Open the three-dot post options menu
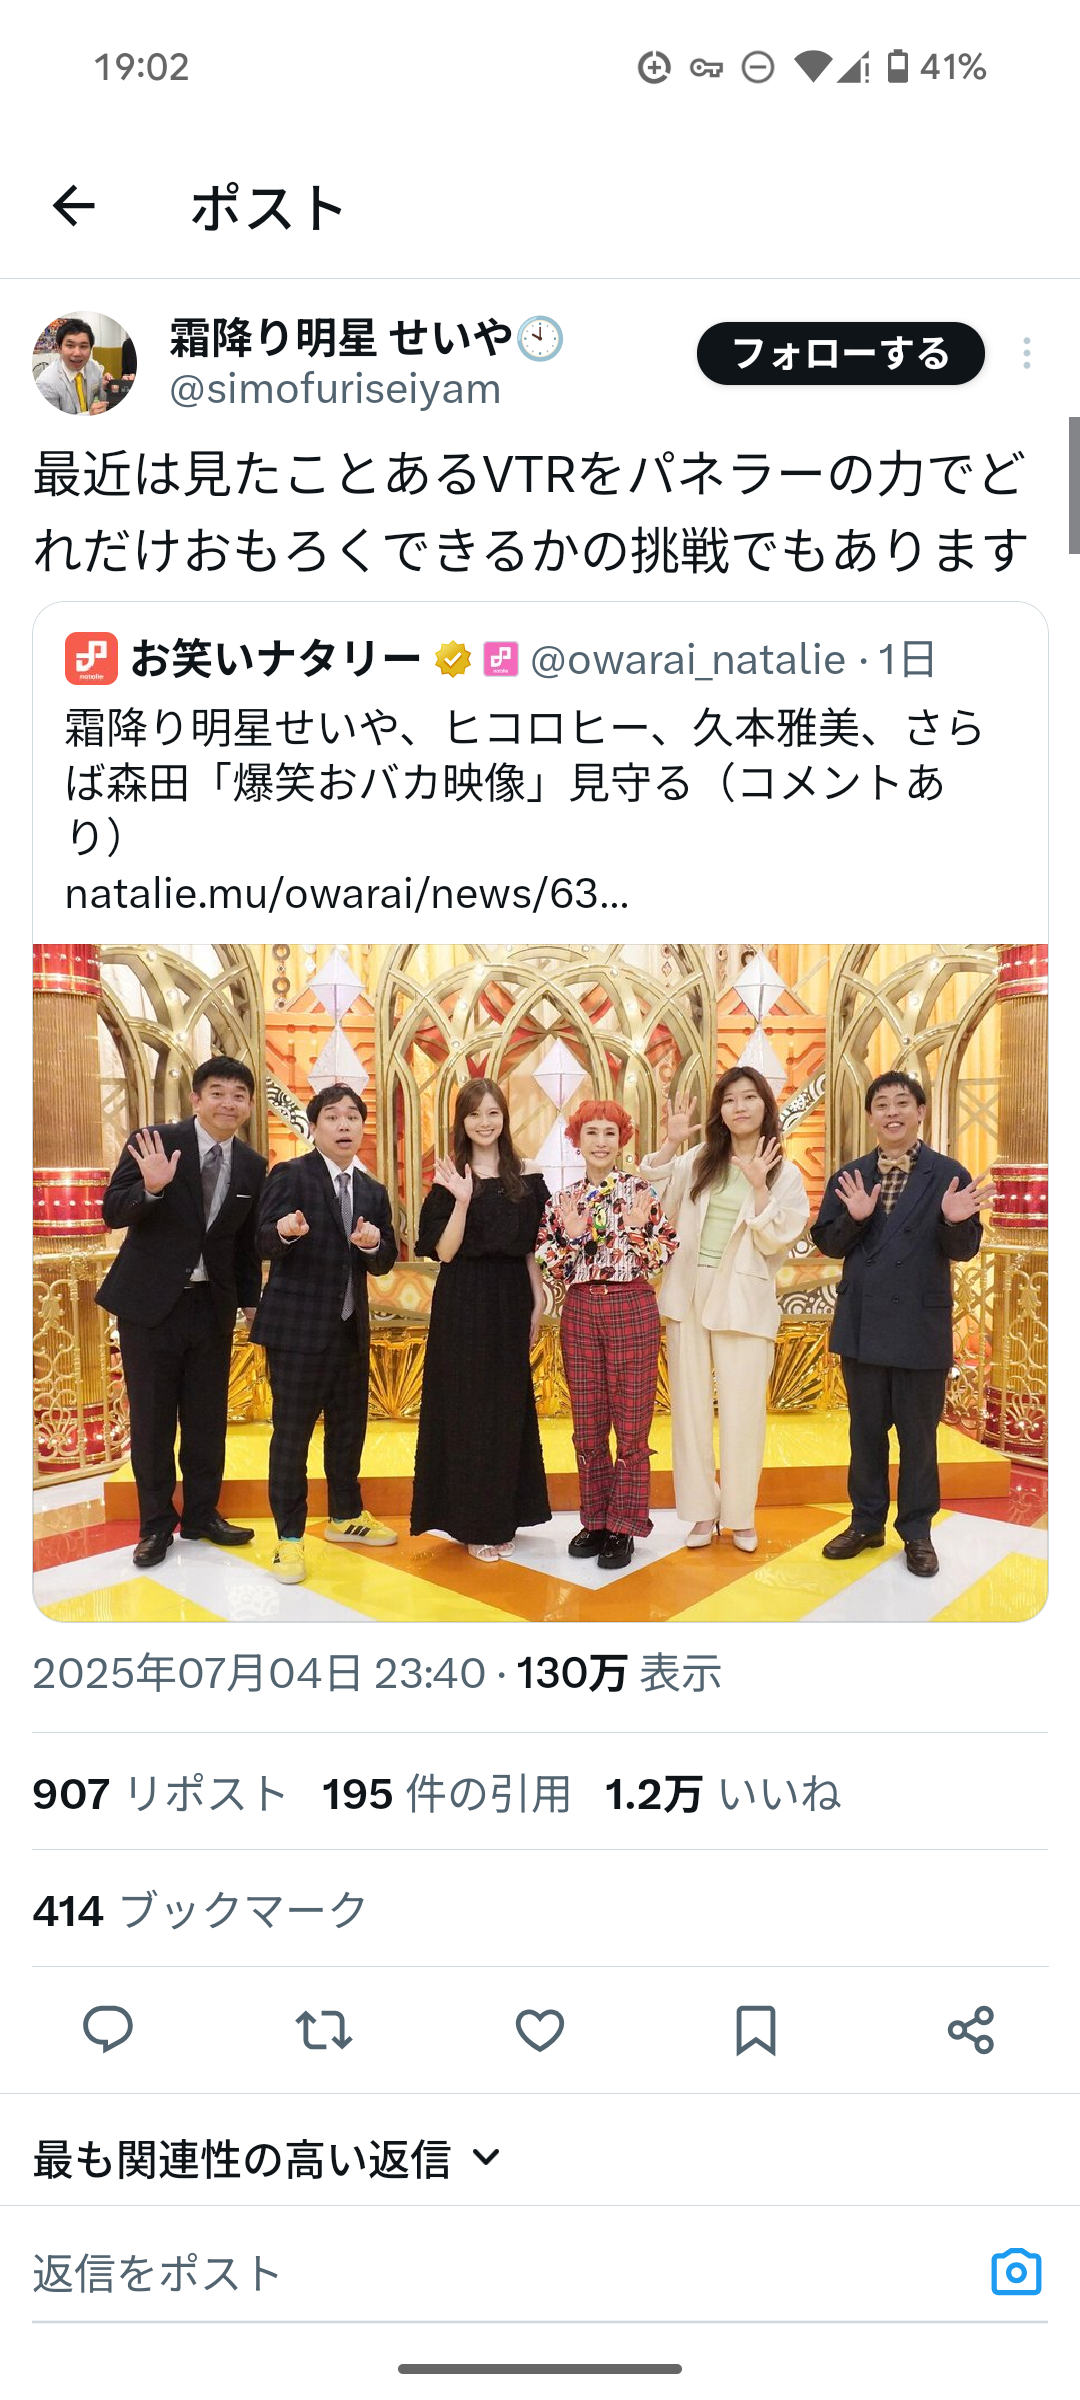The image size is (1080, 2400). tap(1027, 353)
